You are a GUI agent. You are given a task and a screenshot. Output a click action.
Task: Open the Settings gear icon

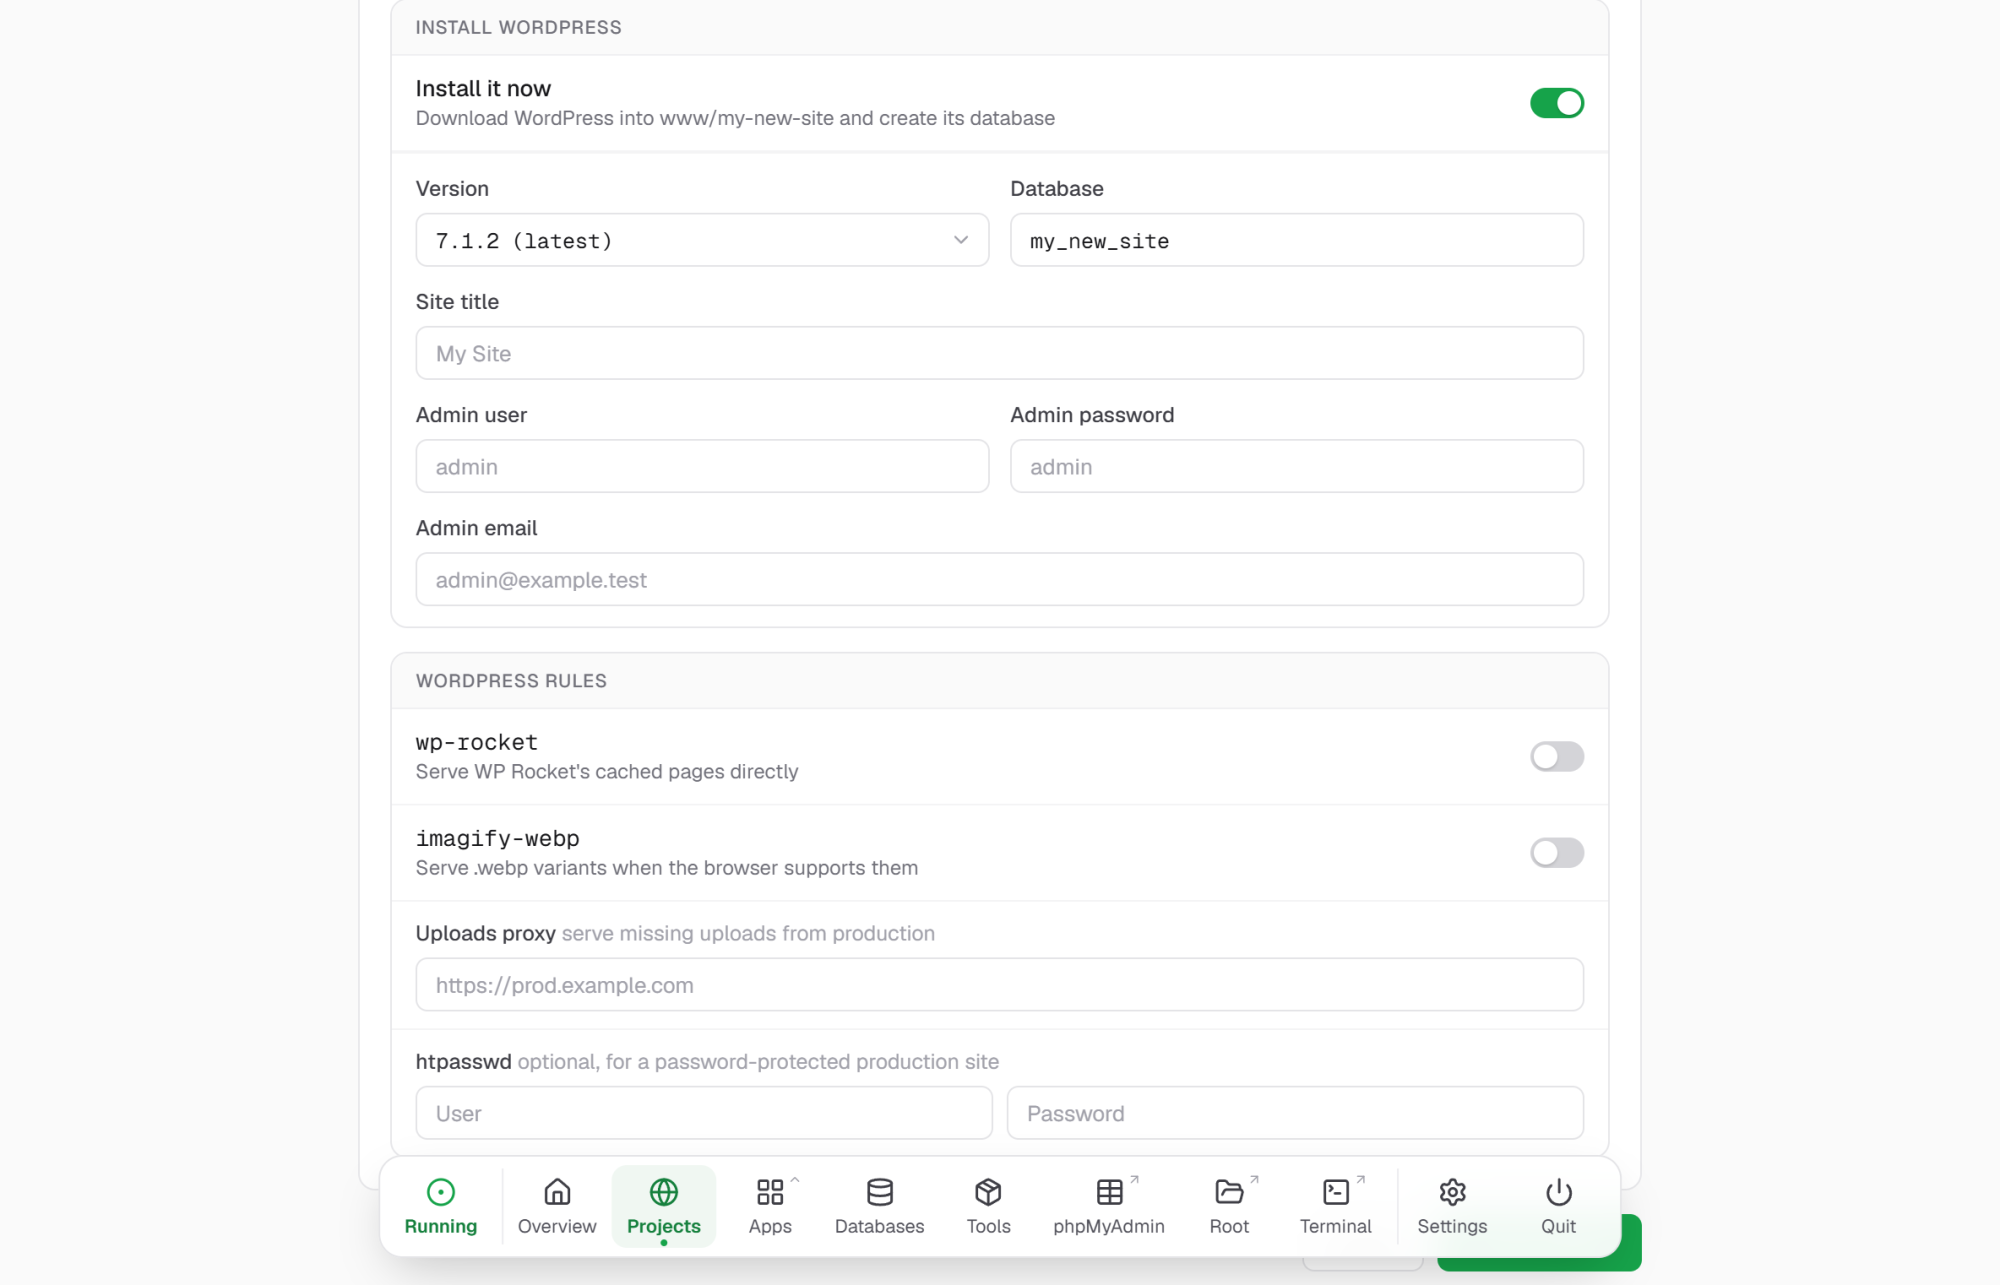coord(1452,1192)
